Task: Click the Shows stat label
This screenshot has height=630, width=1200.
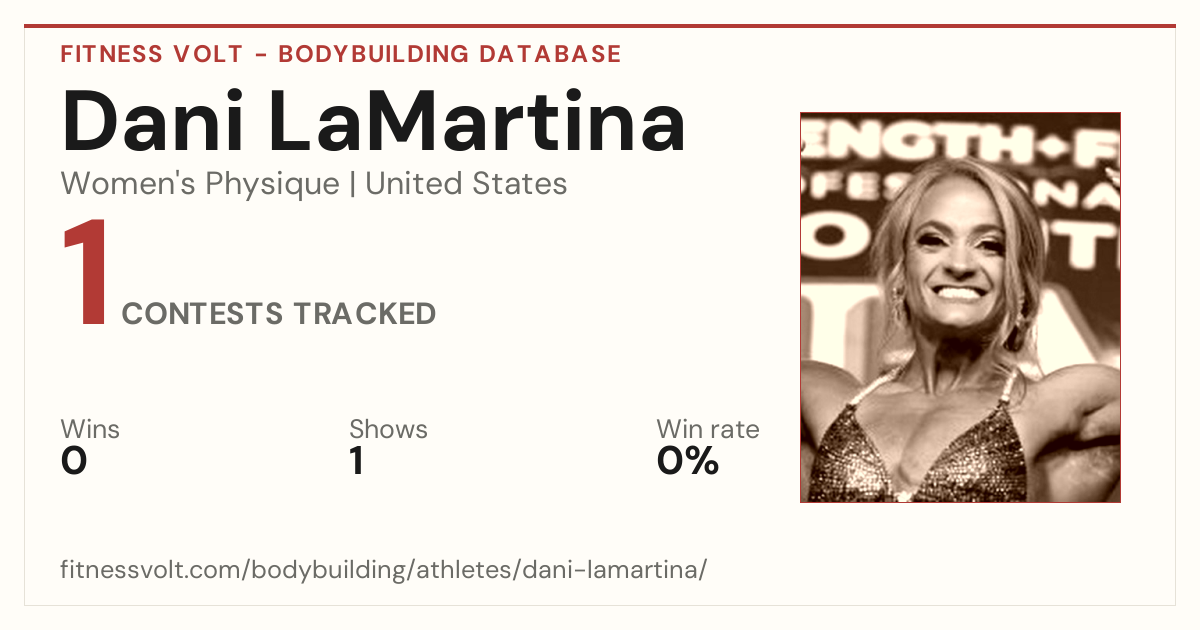Action: pyautogui.click(x=388, y=429)
